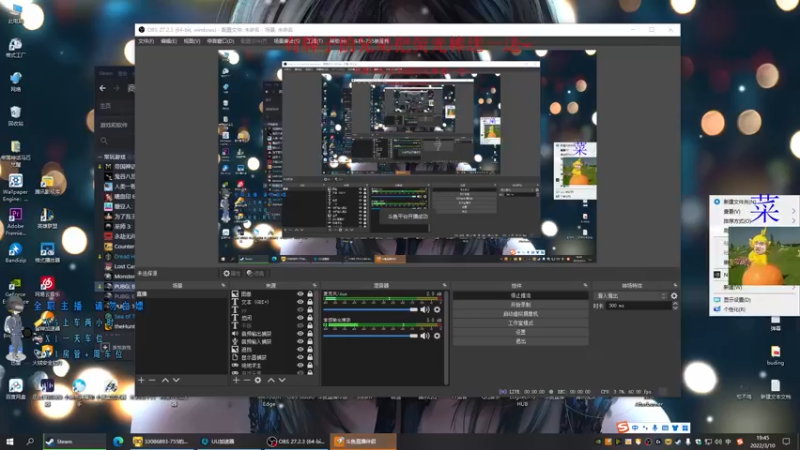Toggle visibility eye of 音频输出捕获 source

pyautogui.click(x=300, y=333)
